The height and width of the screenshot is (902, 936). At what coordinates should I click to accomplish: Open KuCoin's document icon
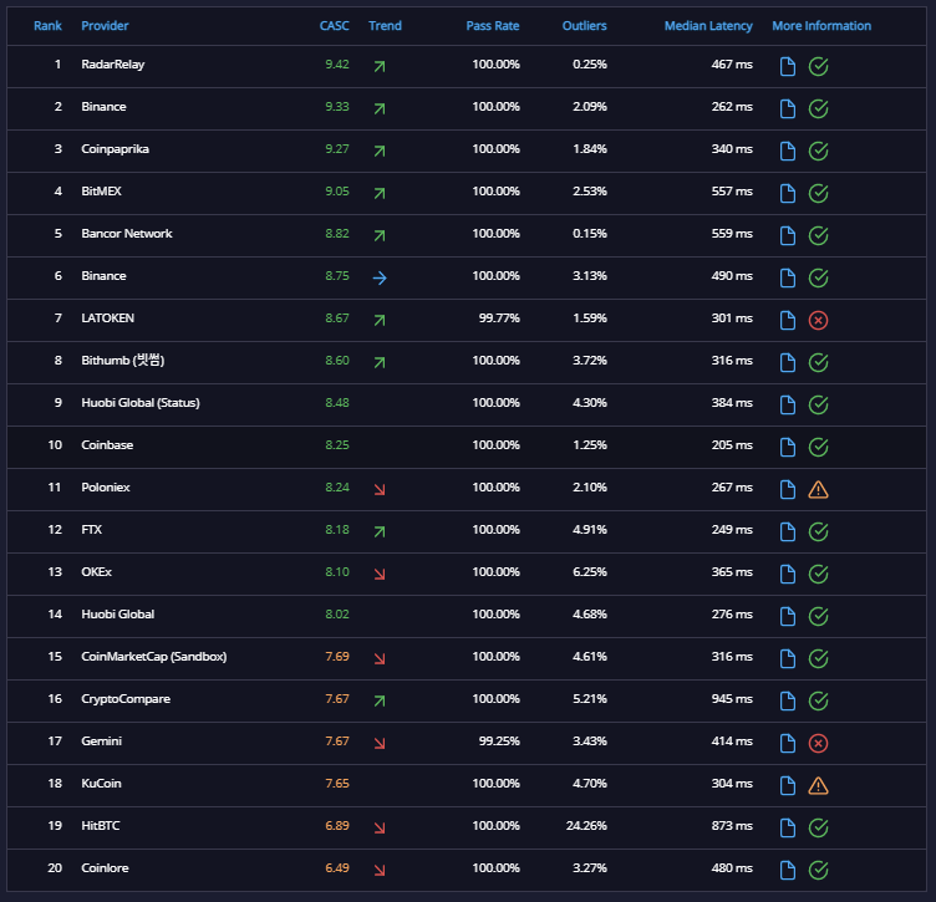pyautogui.click(x=787, y=786)
